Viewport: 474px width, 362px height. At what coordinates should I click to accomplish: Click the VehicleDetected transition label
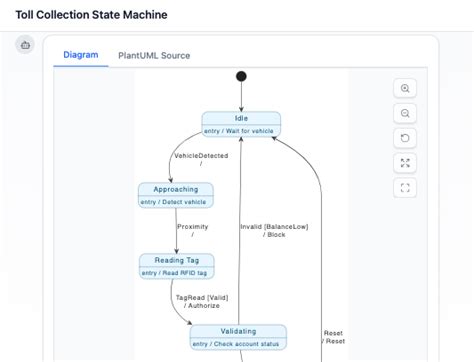(x=201, y=159)
